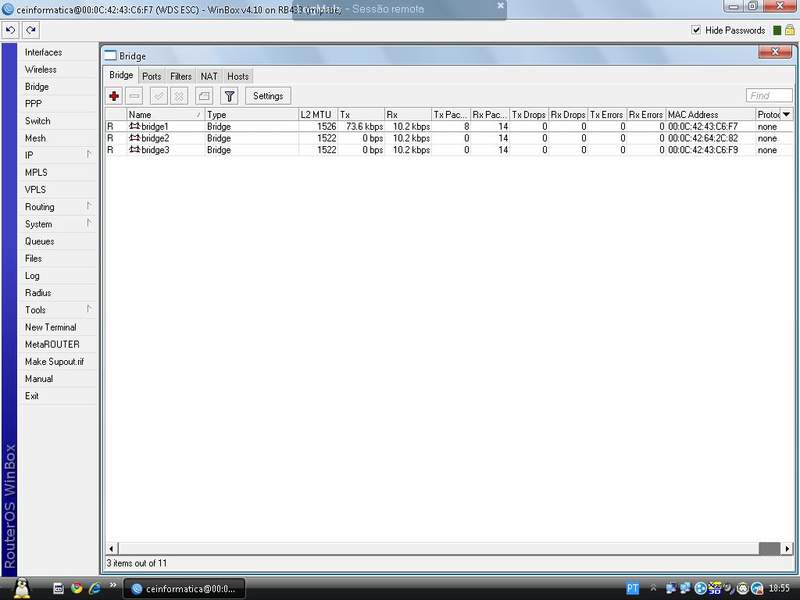Image resolution: width=800 pixels, height=600 pixels.
Task: Select the bridge3 row
Action: [x=449, y=150]
